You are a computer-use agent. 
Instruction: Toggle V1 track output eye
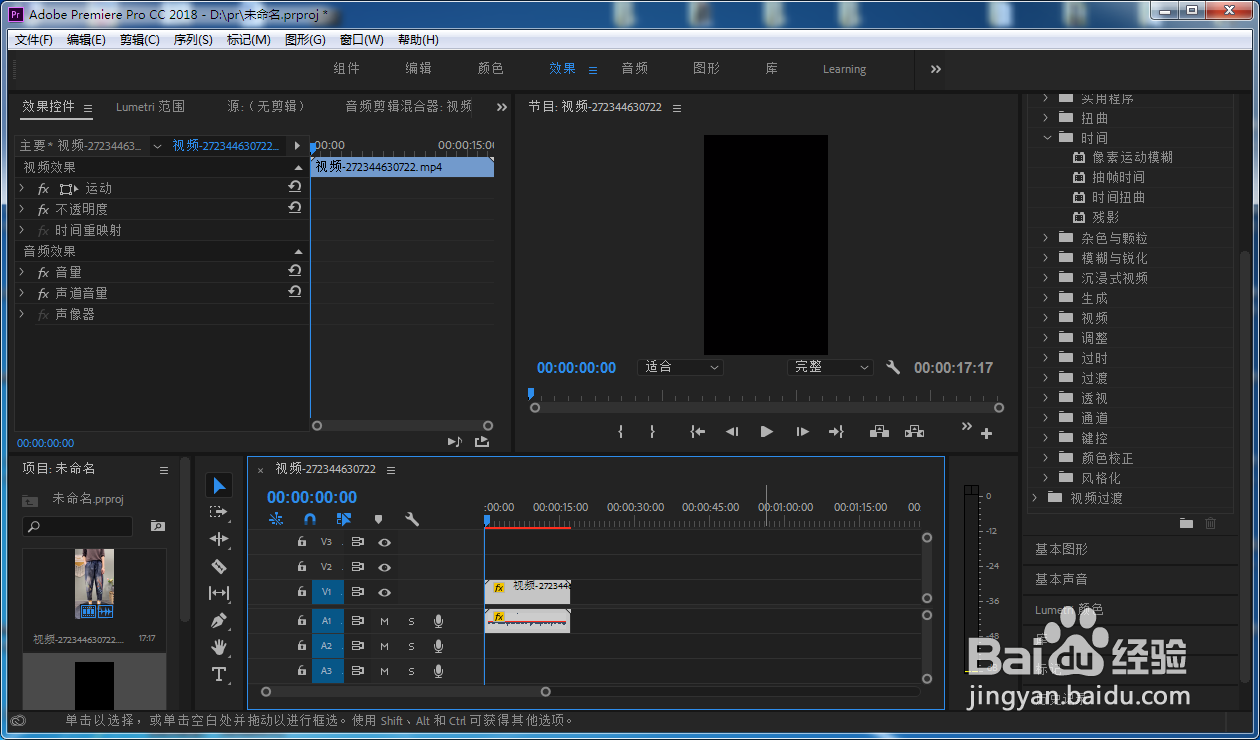click(384, 592)
